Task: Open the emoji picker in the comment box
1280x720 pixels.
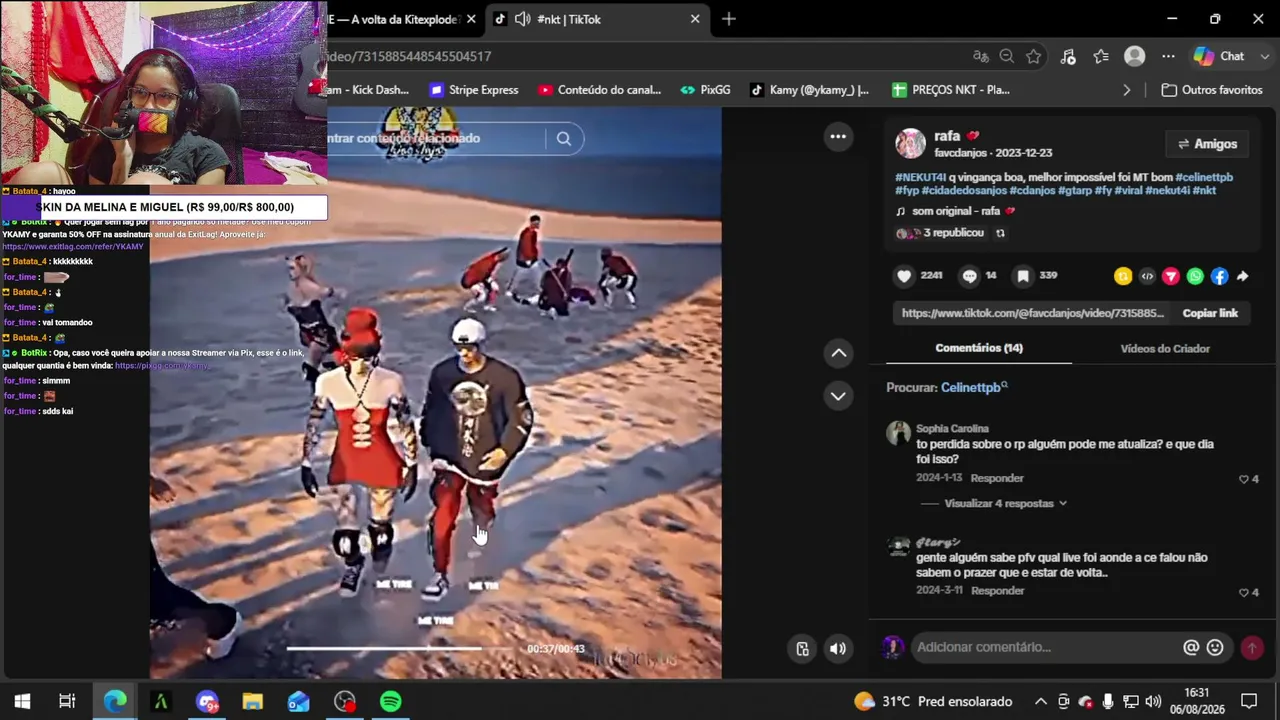Action: (x=1215, y=648)
